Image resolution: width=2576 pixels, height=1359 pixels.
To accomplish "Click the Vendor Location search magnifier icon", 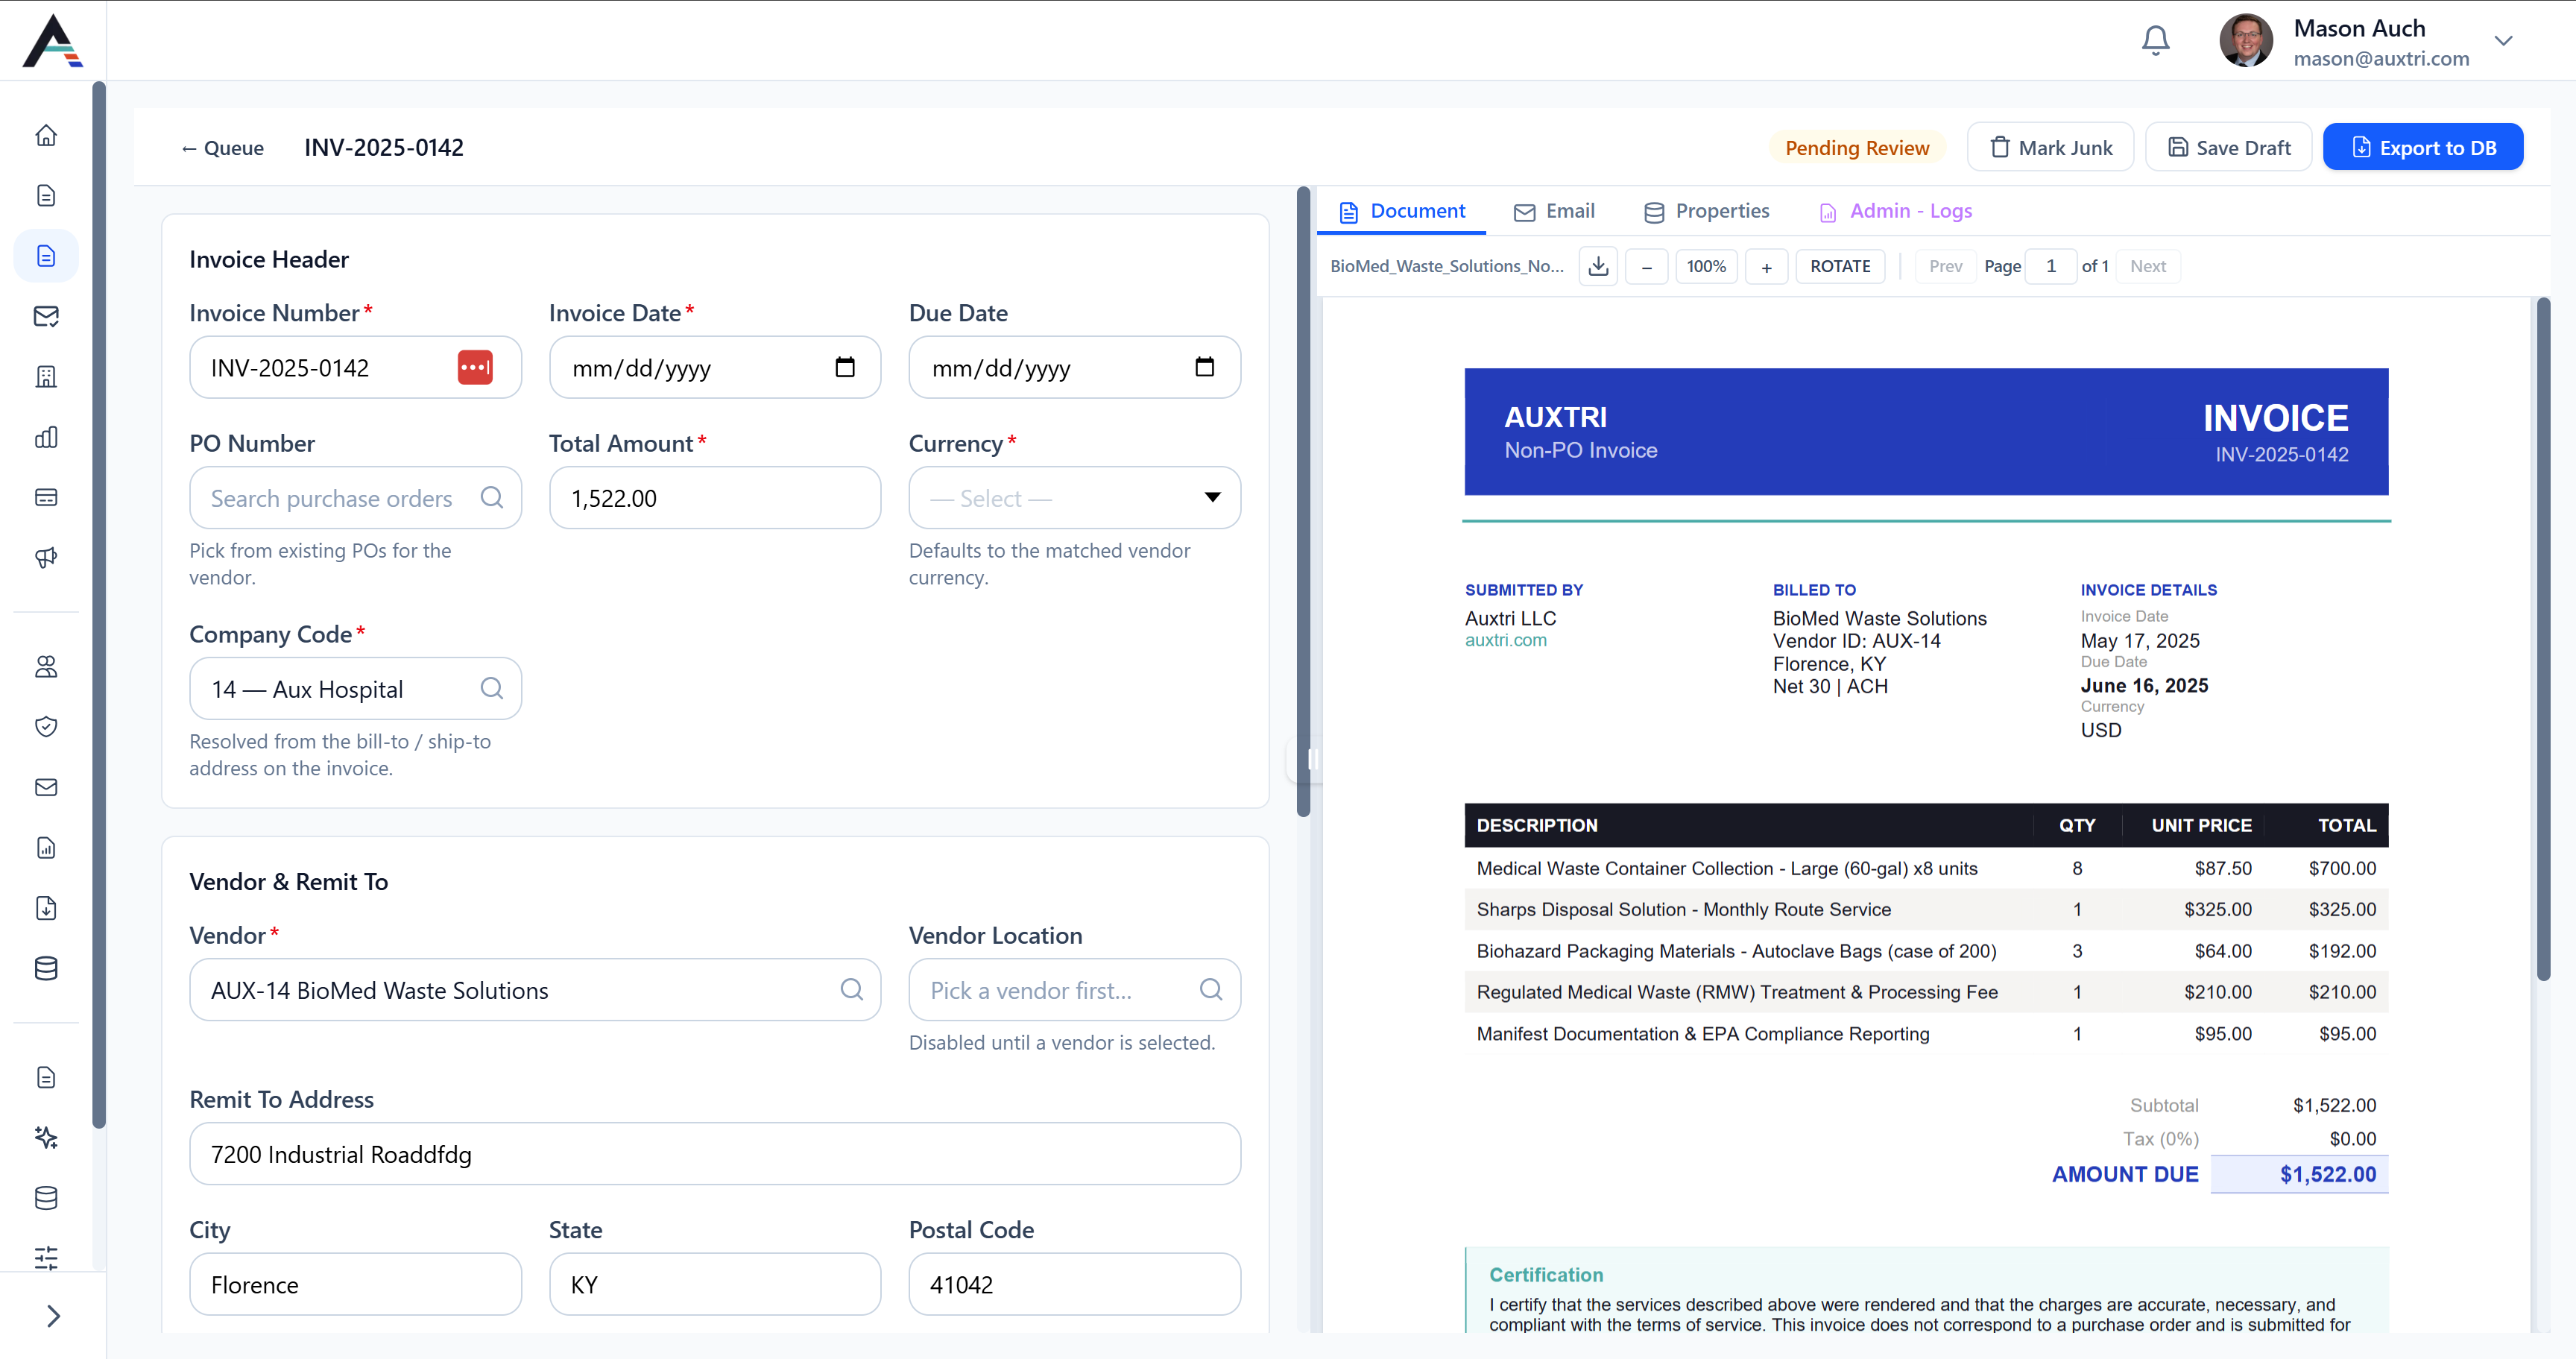I will (1210, 989).
